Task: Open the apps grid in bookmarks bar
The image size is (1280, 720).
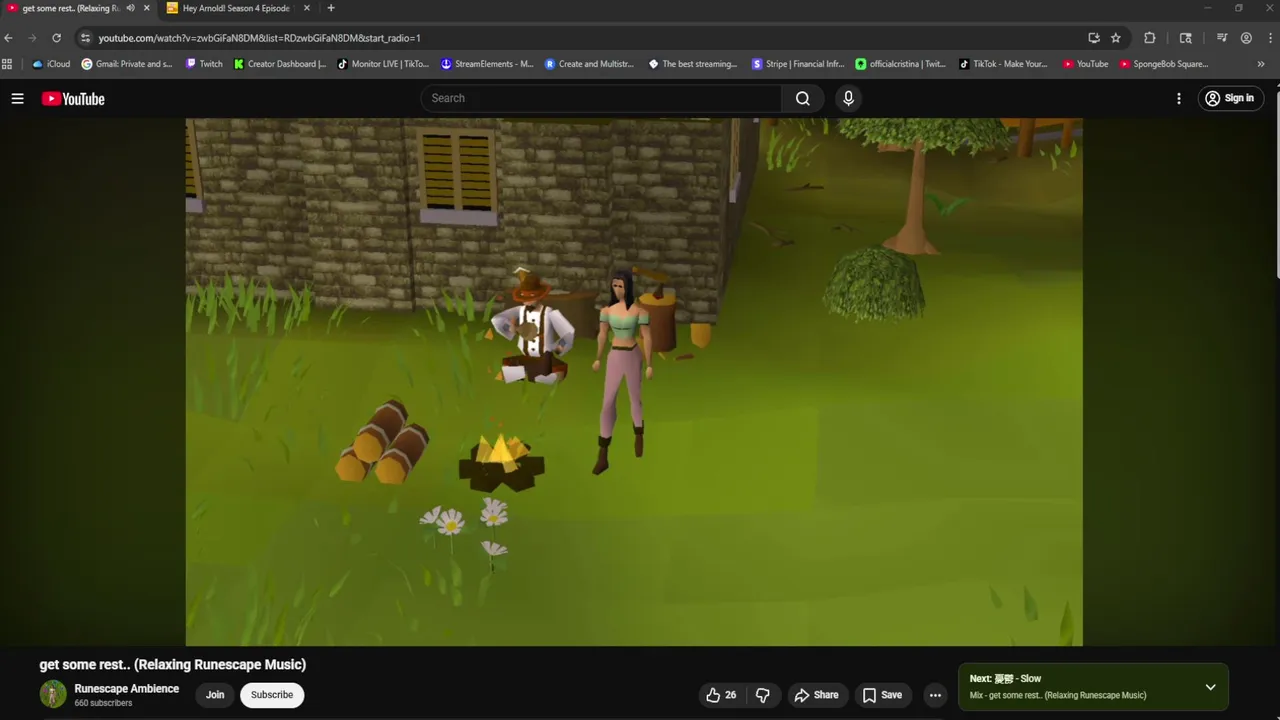Action: tap(7, 64)
